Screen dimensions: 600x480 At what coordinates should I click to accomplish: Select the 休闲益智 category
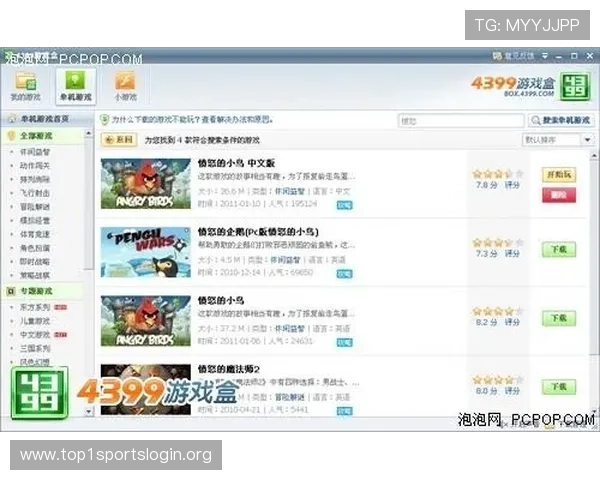point(35,152)
